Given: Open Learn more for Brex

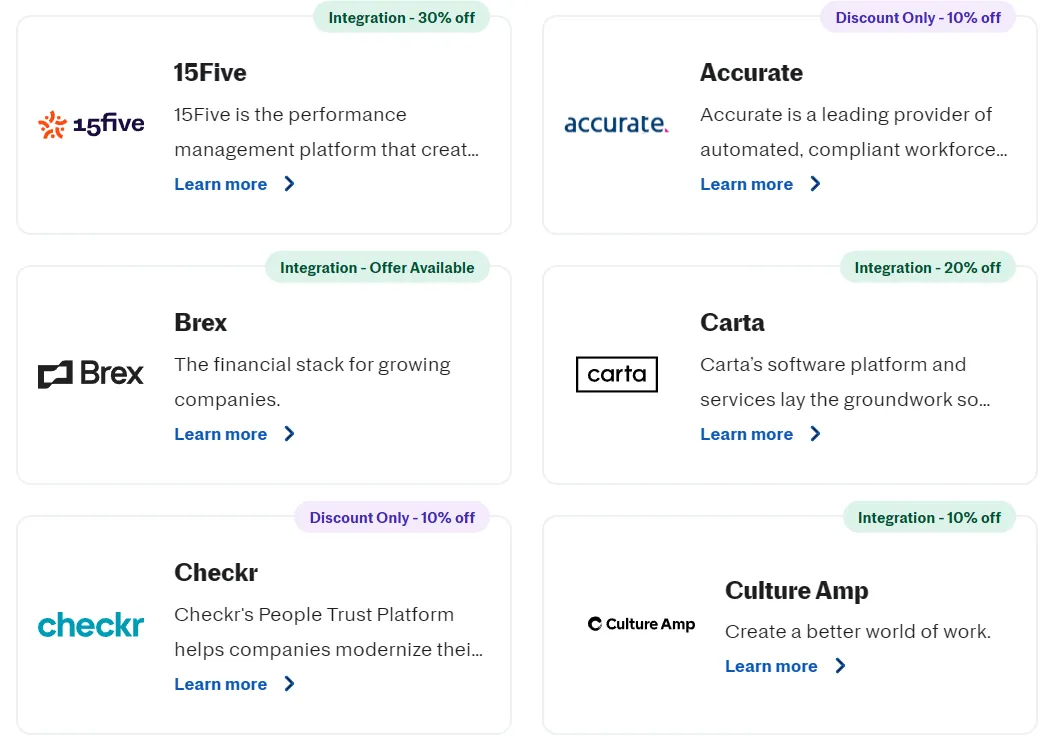Looking at the screenshot, I should click(x=221, y=434).
